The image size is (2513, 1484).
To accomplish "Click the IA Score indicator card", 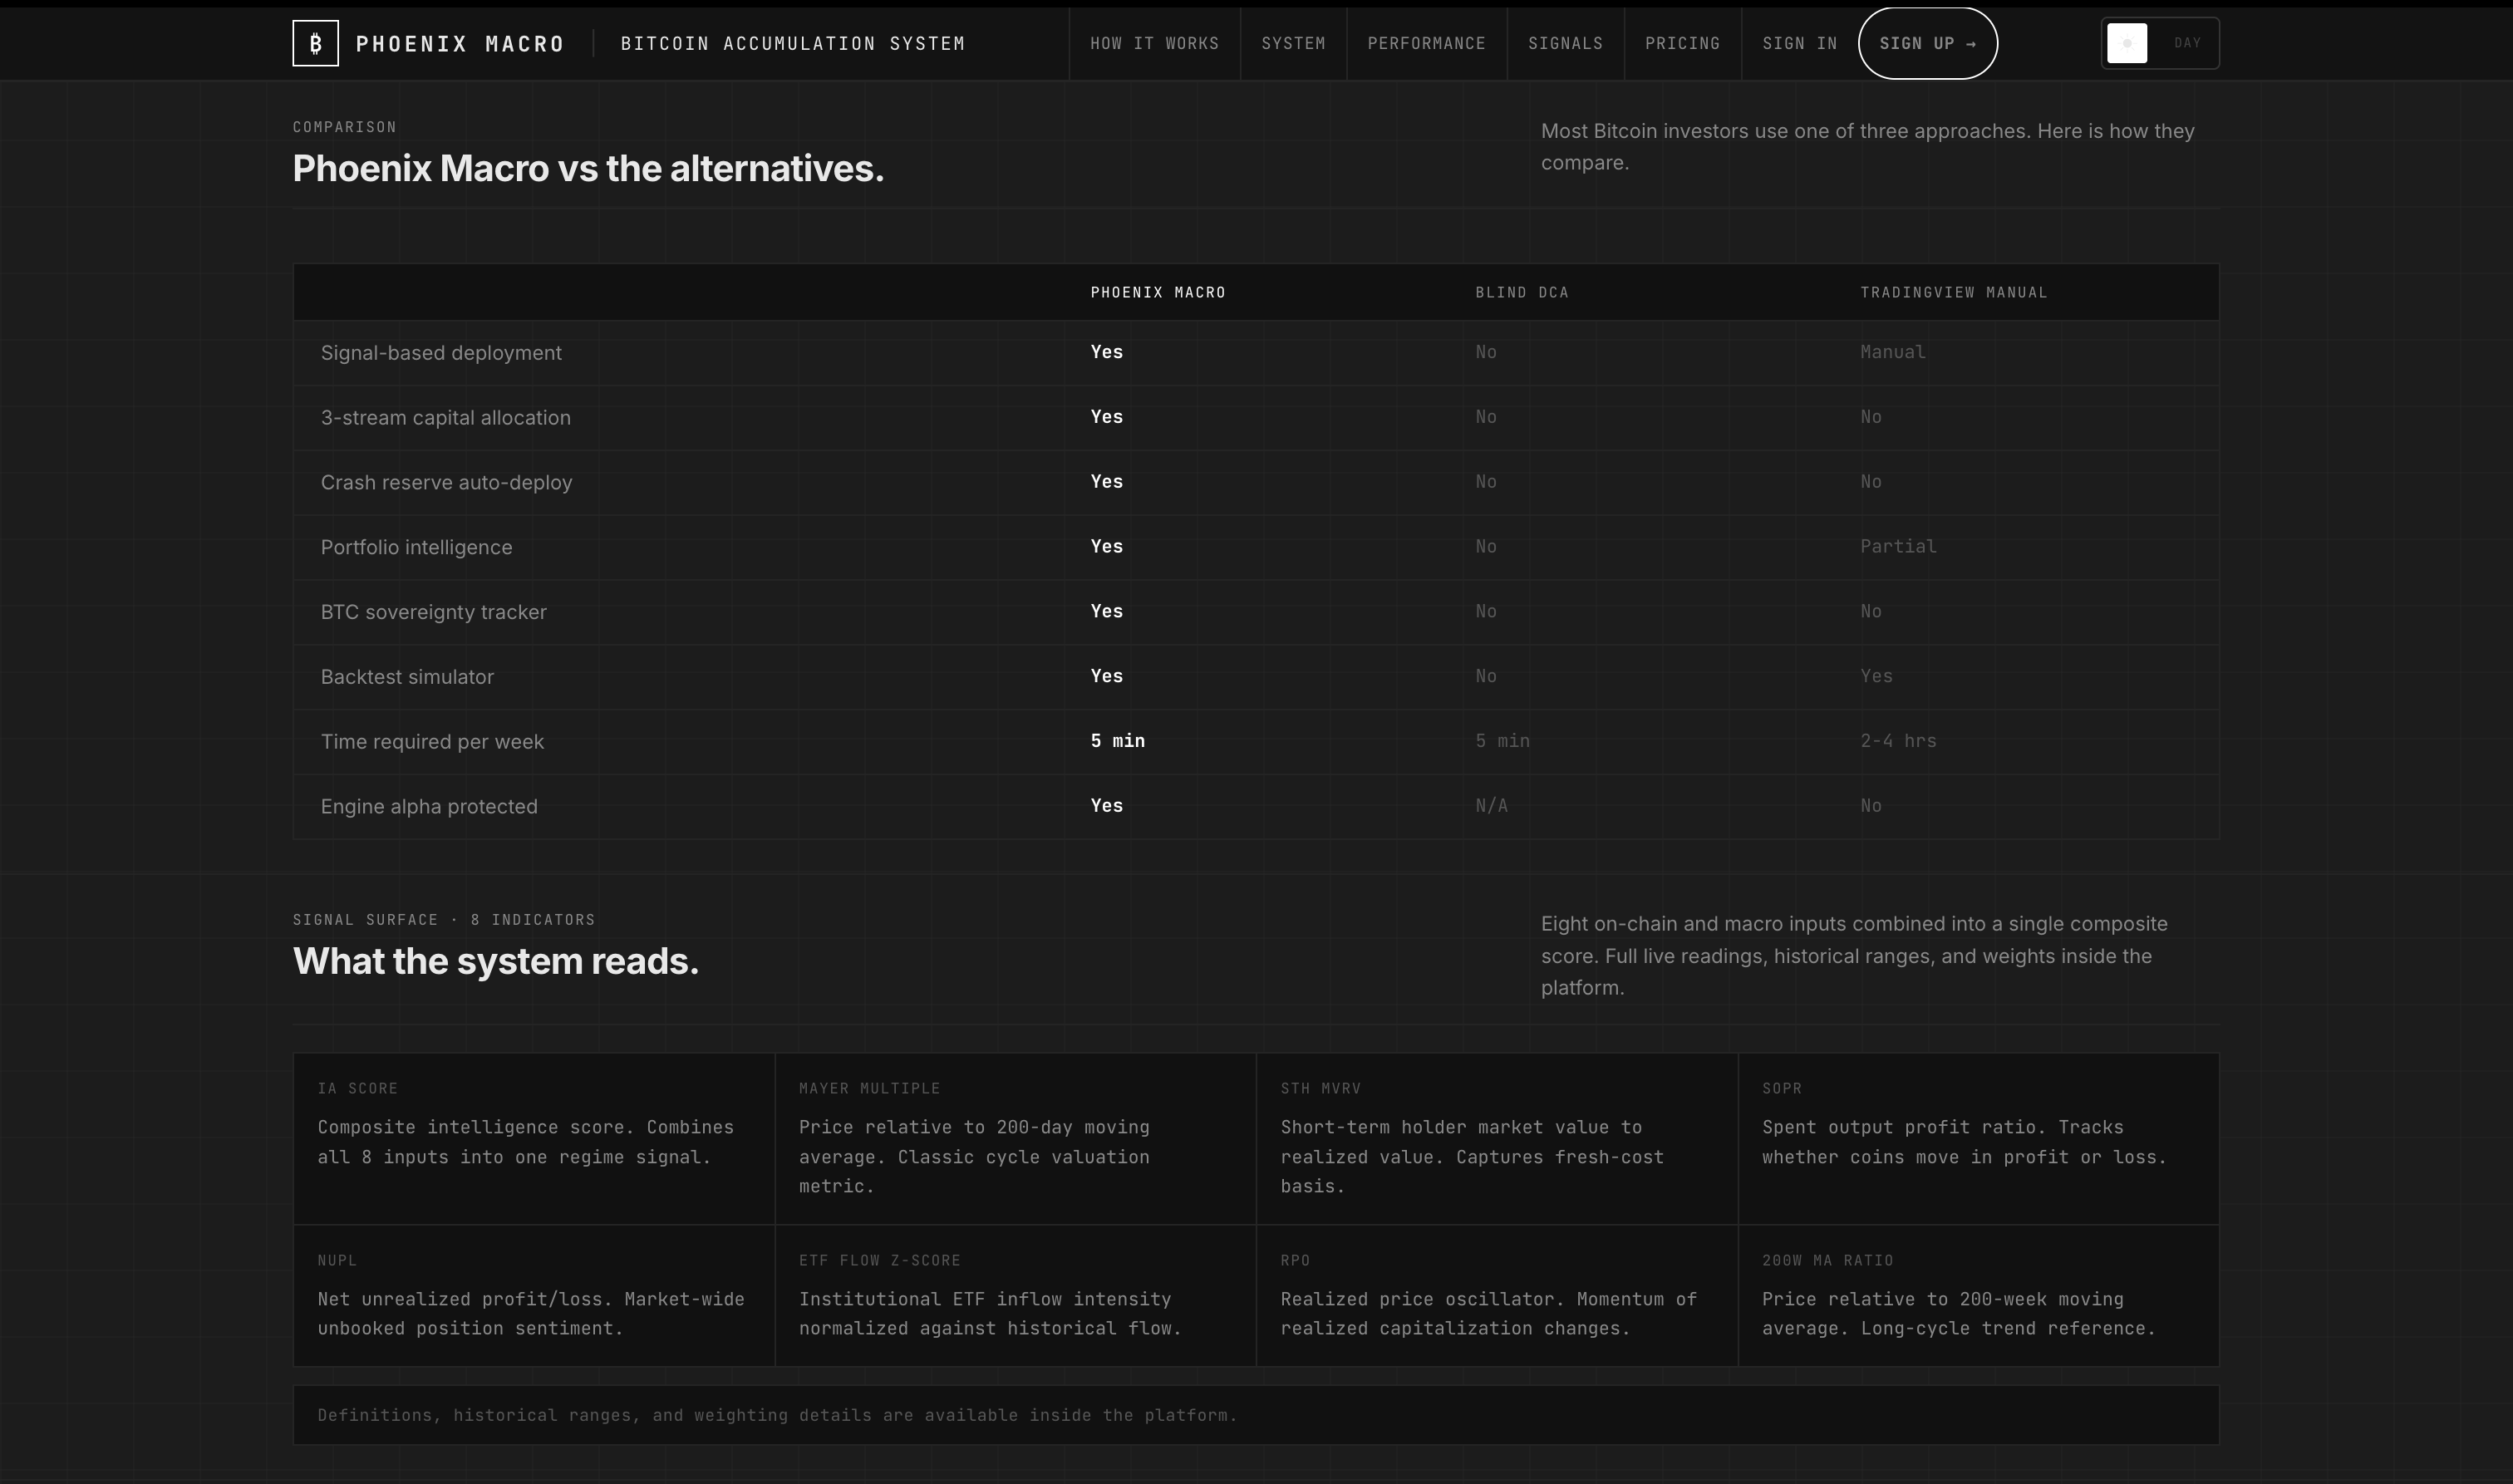I will tap(534, 1139).
